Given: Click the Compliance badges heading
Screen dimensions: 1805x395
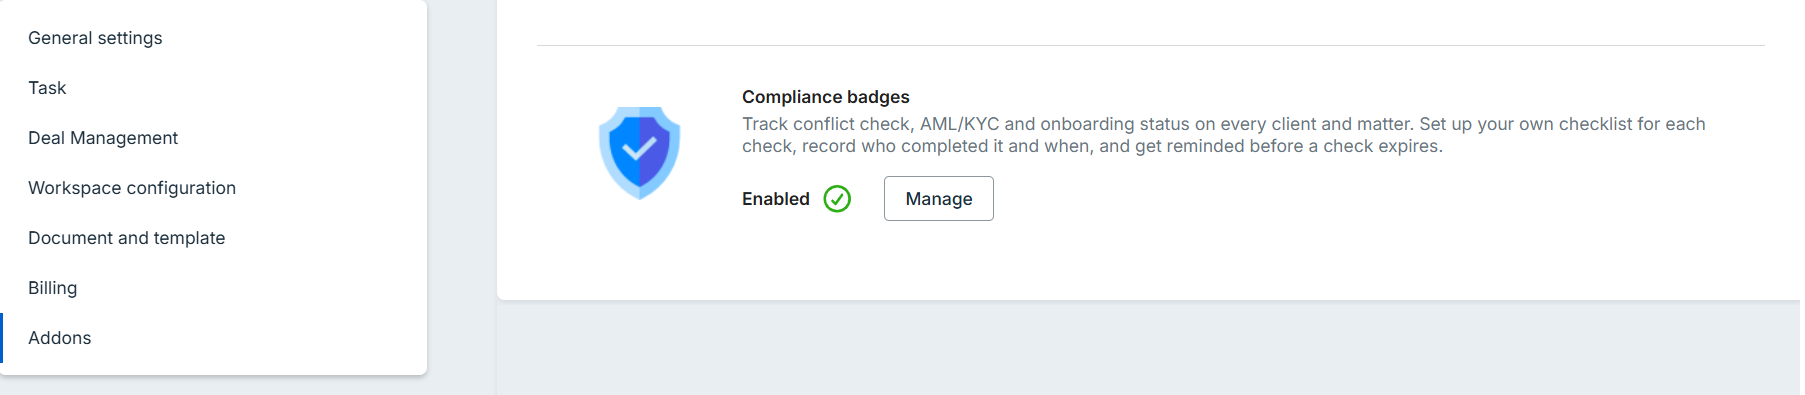Looking at the screenshot, I should click(x=826, y=97).
